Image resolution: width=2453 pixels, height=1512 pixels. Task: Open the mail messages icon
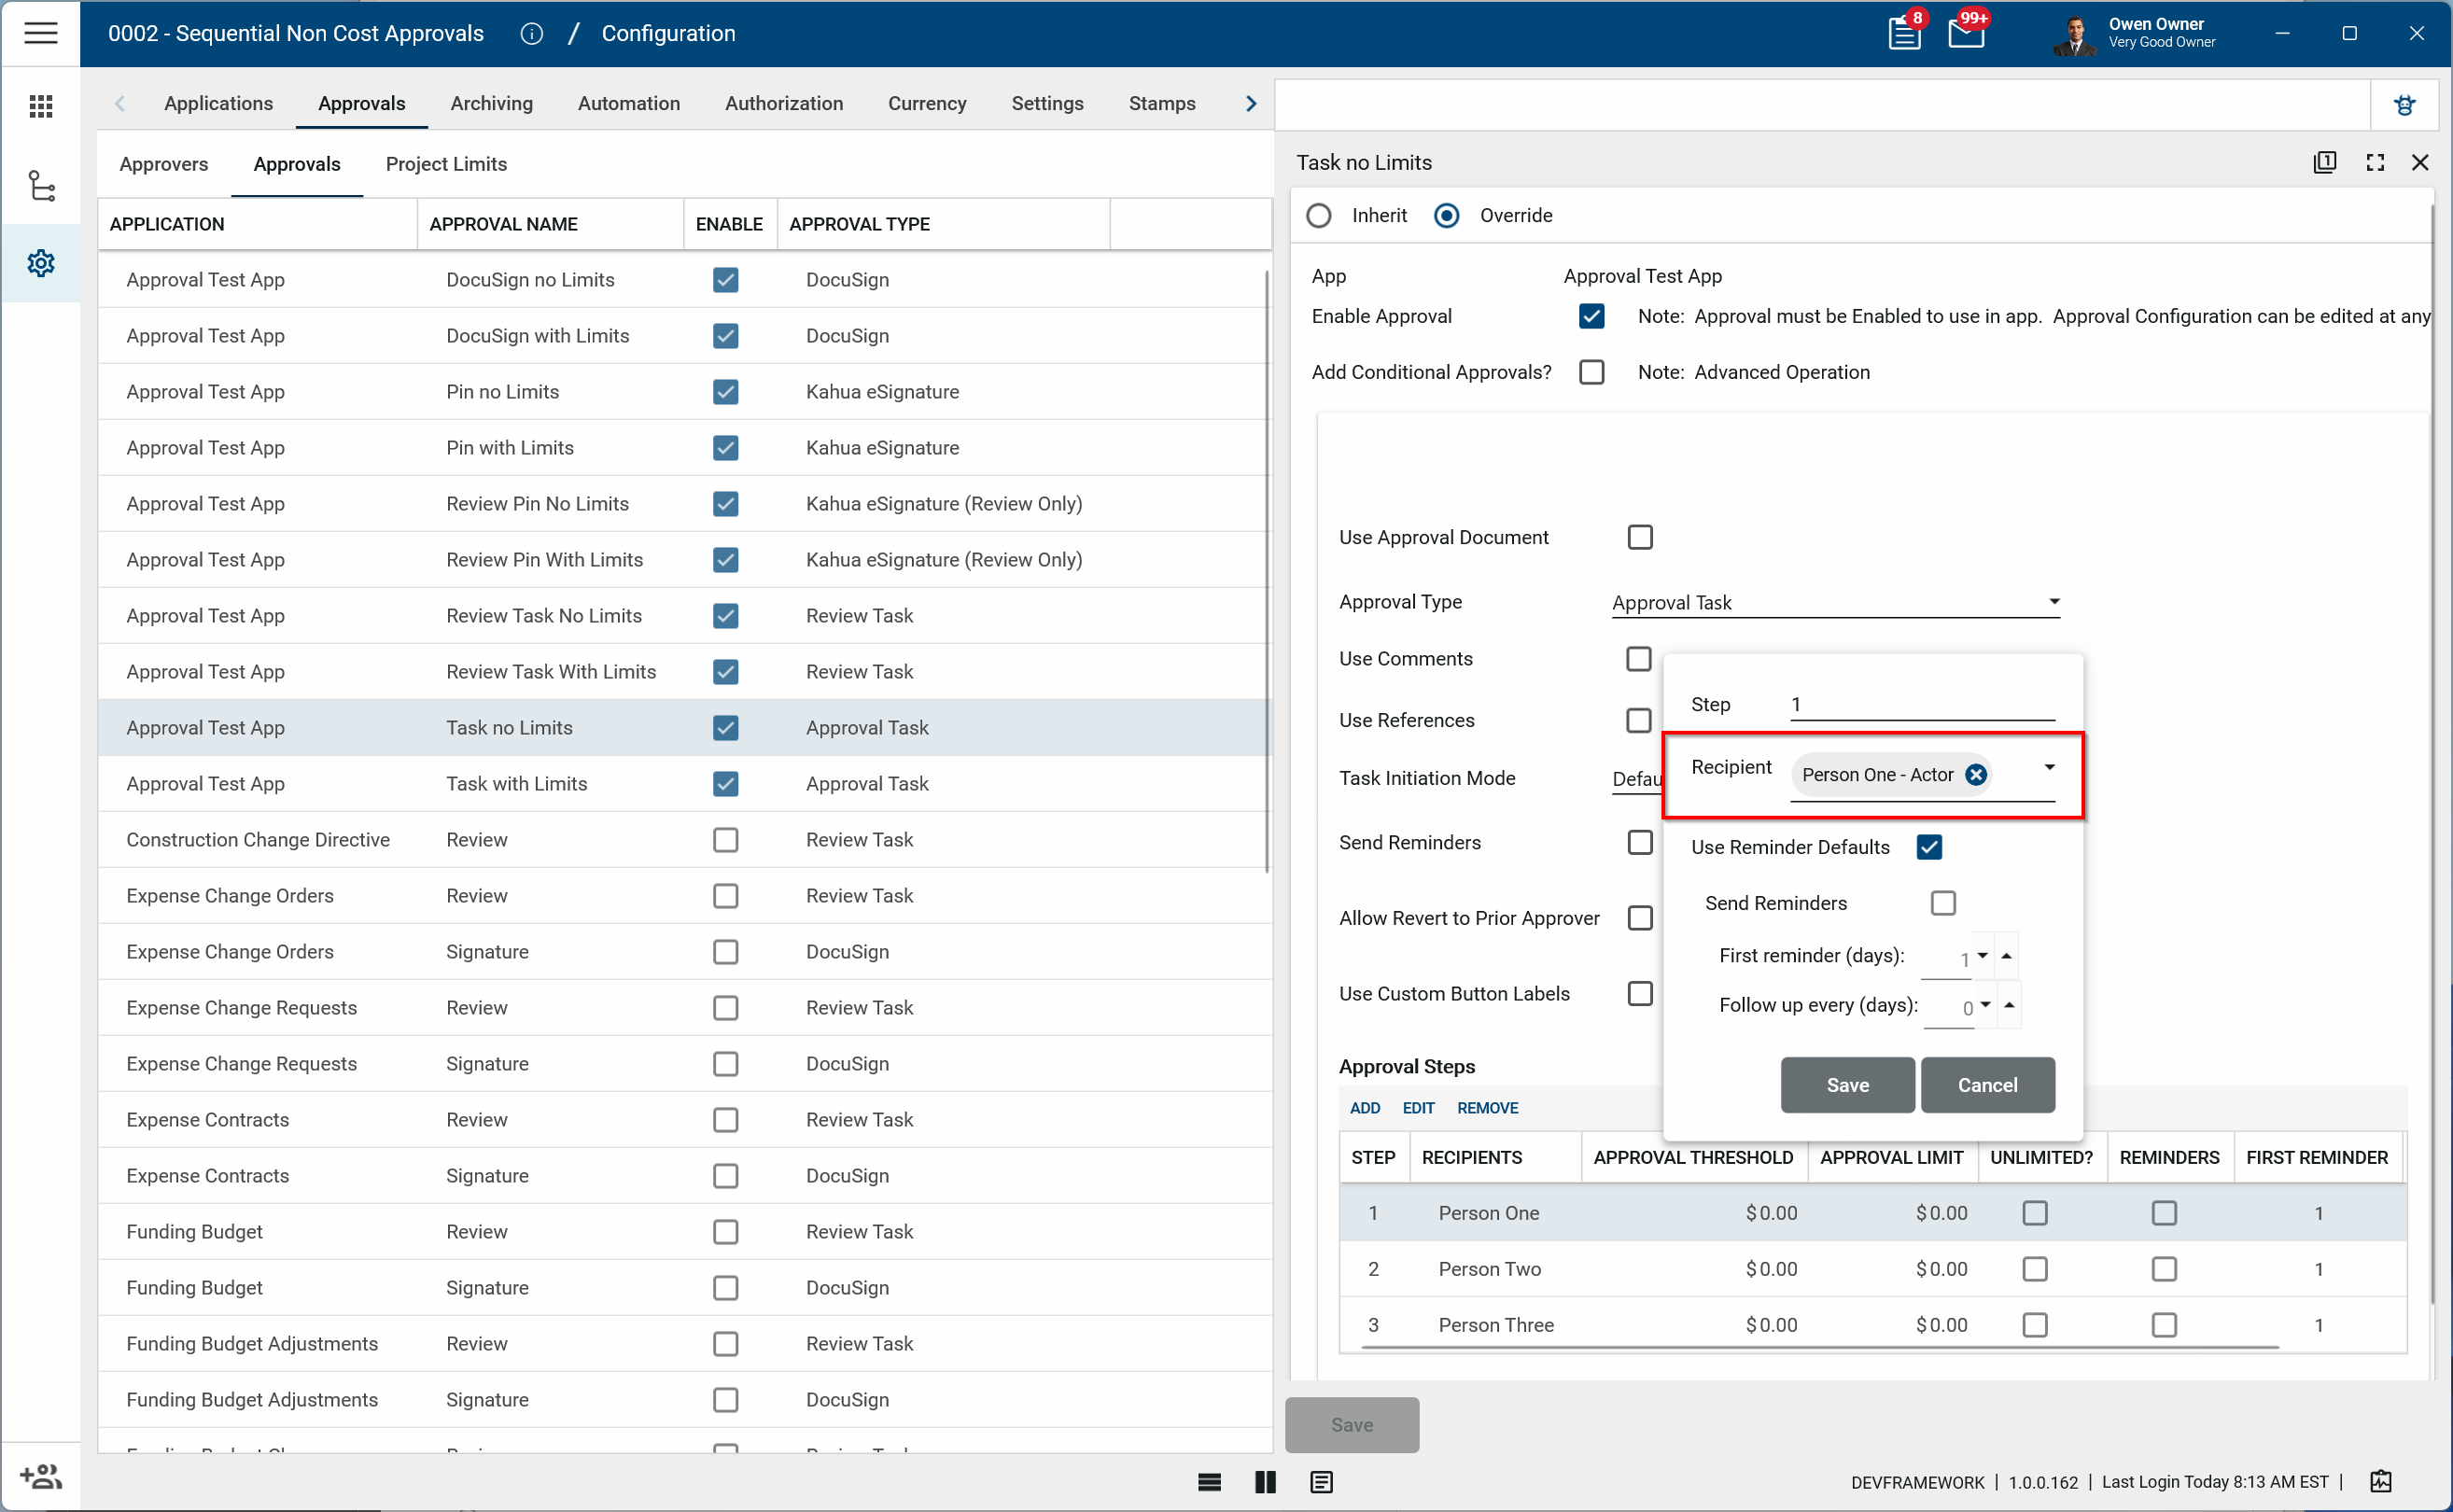point(1965,34)
